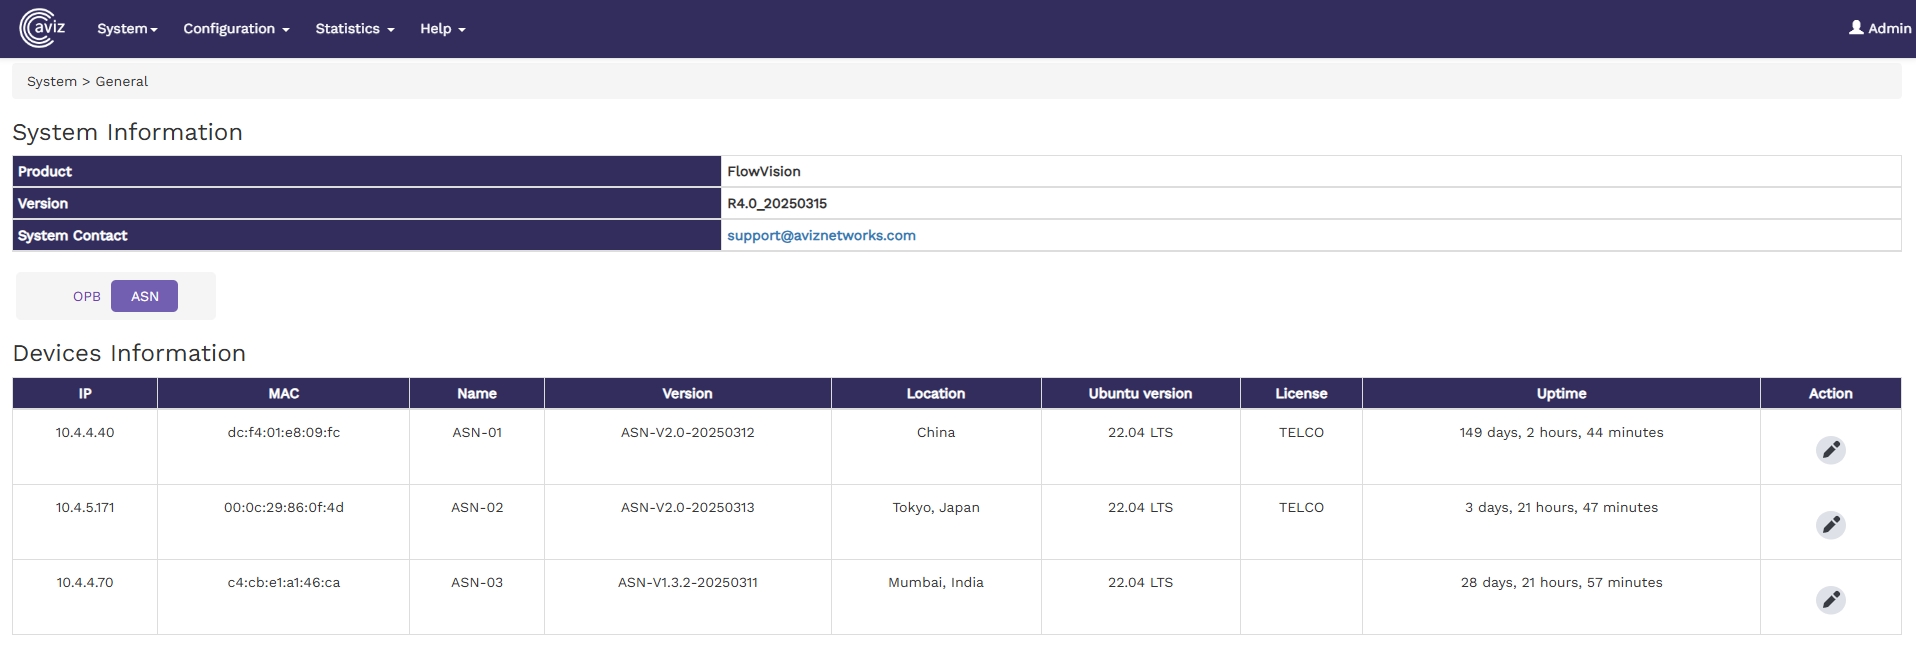The height and width of the screenshot is (665, 1916).
Task: Click the ASN-02 name cell
Action: [477, 508]
